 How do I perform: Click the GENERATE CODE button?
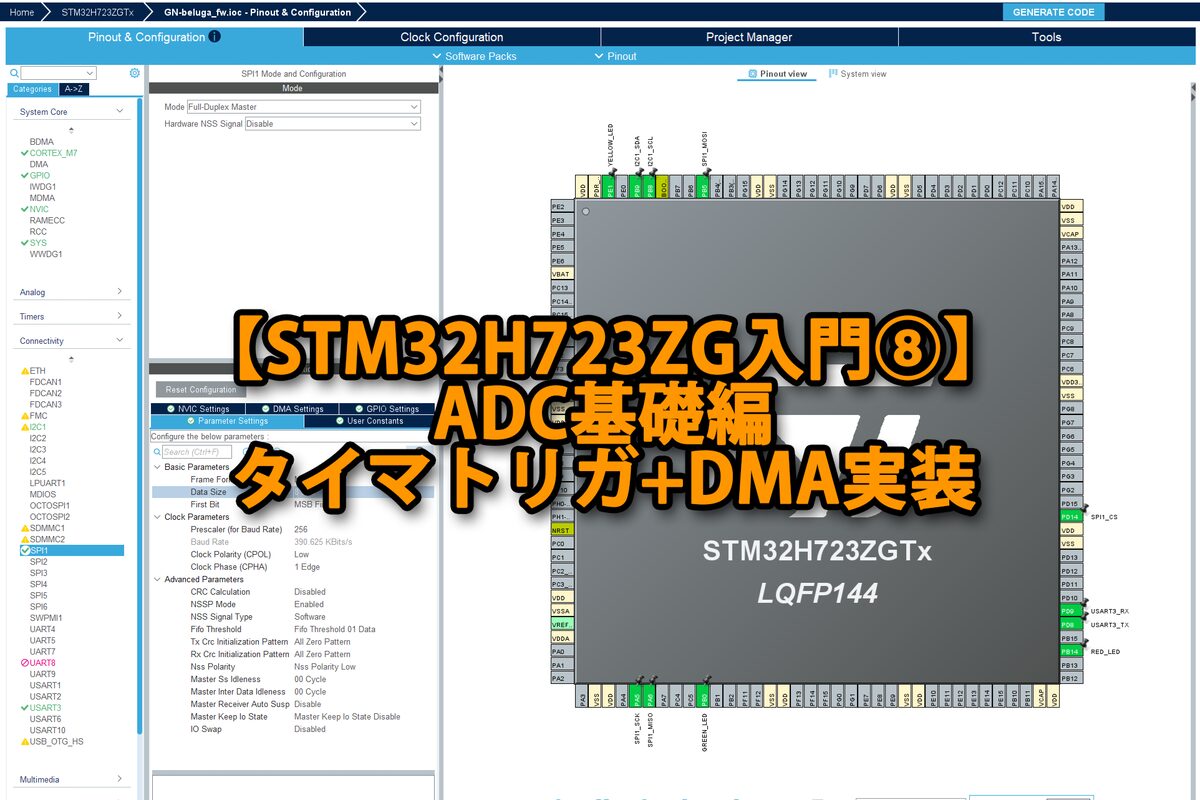click(1053, 12)
